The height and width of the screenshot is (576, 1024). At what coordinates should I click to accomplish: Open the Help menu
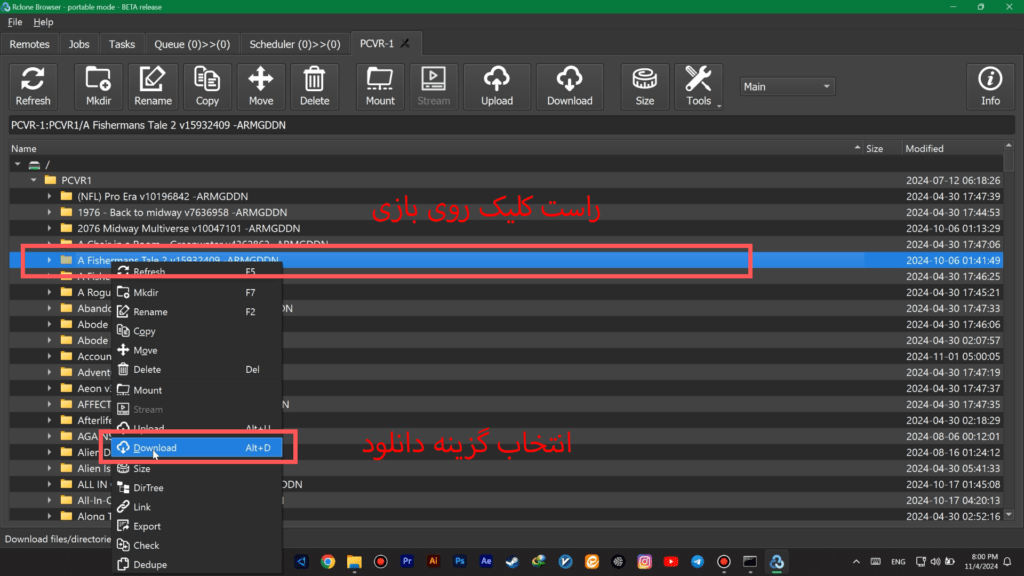pyautogui.click(x=43, y=22)
